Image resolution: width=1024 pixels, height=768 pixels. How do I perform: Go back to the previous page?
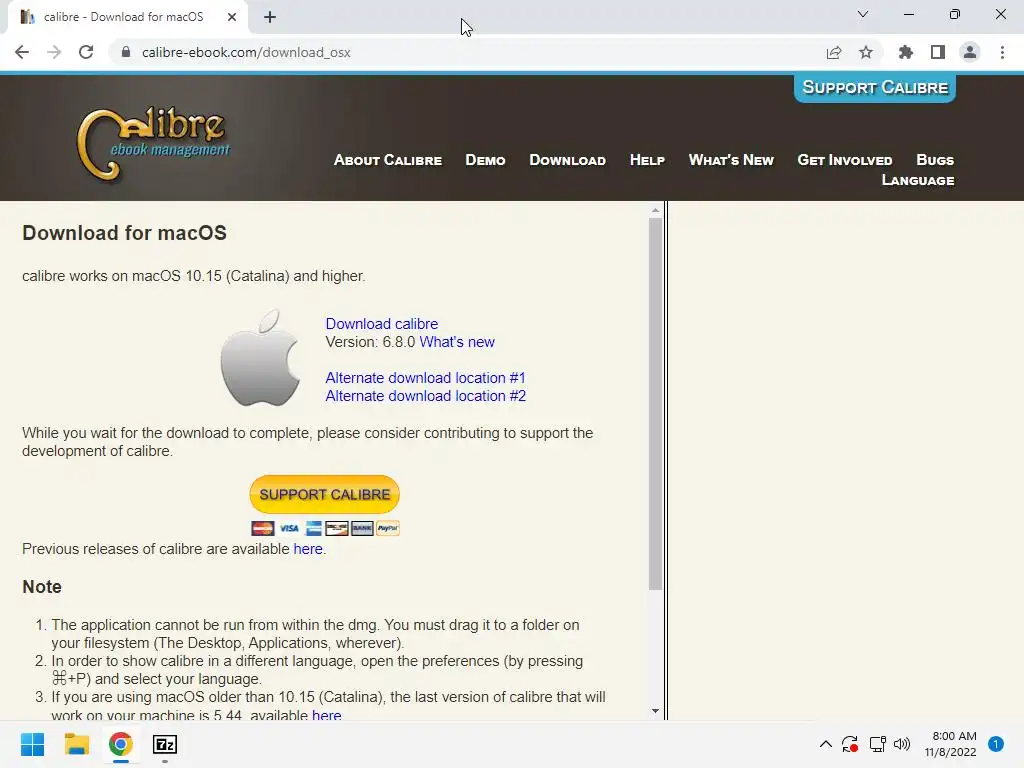pos(22,52)
